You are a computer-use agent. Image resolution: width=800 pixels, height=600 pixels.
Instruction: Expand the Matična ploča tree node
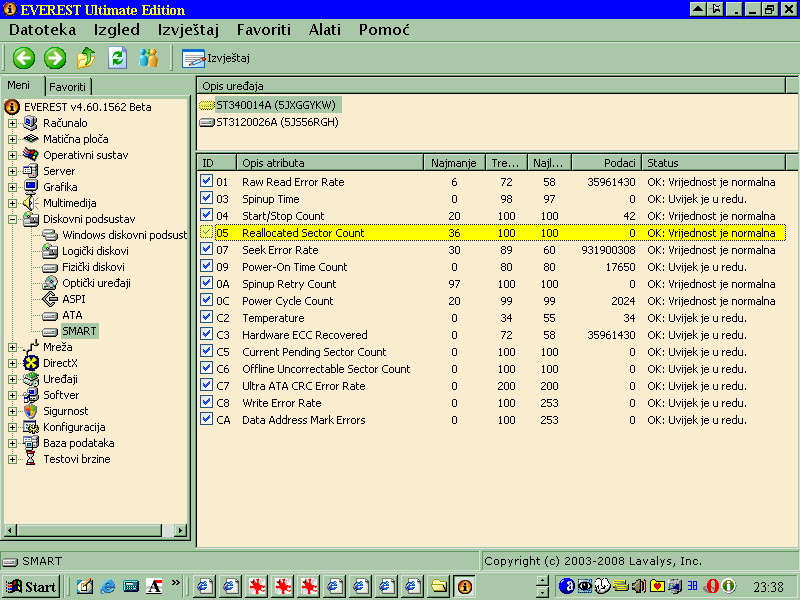point(13,139)
